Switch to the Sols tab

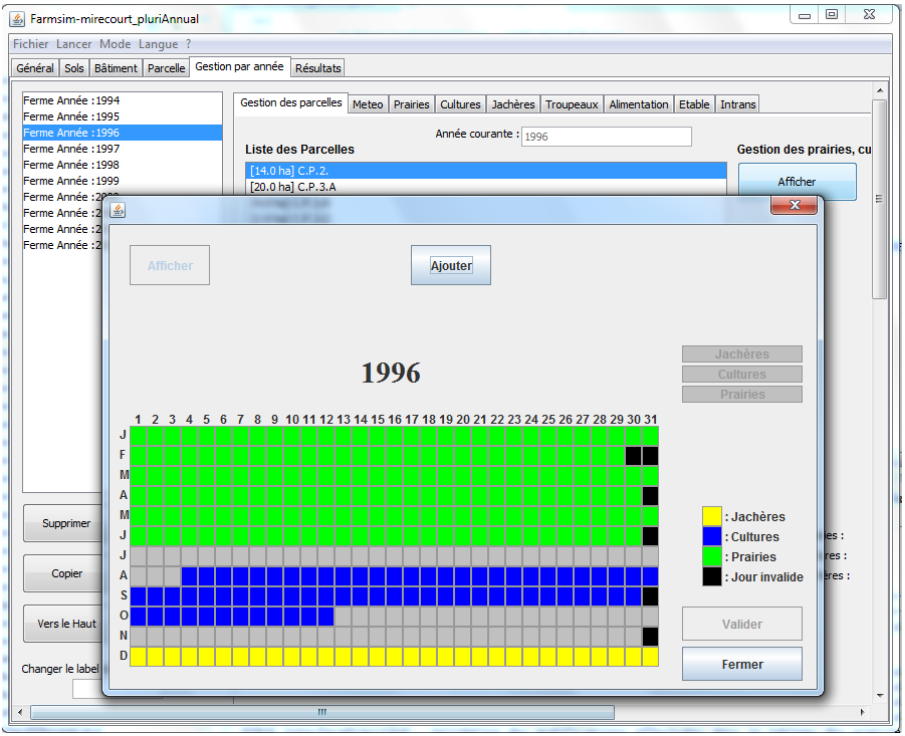pyautogui.click(x=74, y=68)
